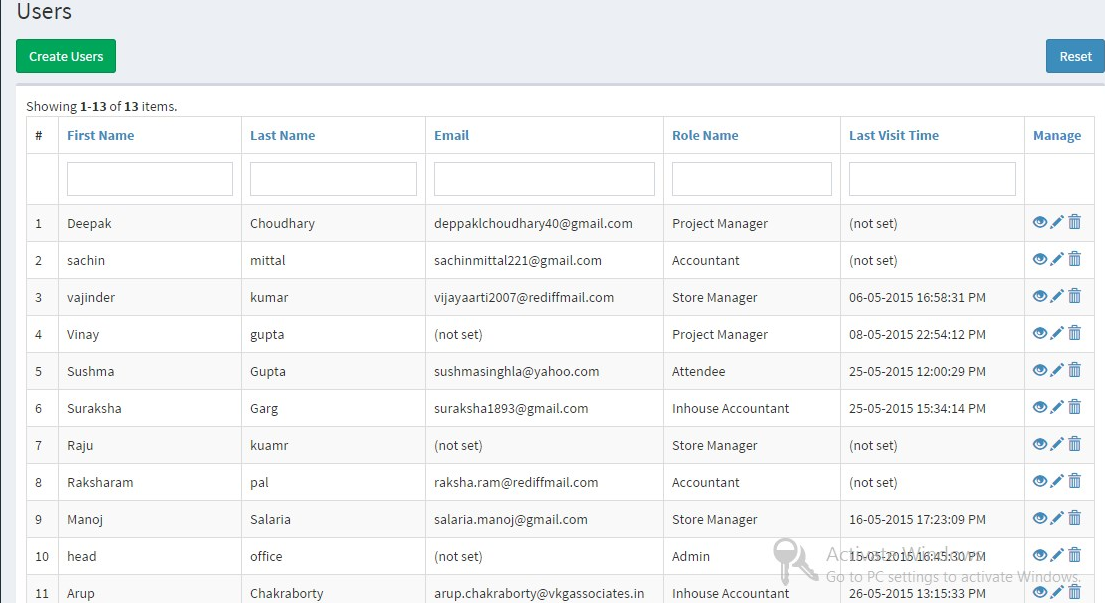The height and width of the screenshot is (603, 1105).
Task: Click the Reset button
Action: 1075,57
